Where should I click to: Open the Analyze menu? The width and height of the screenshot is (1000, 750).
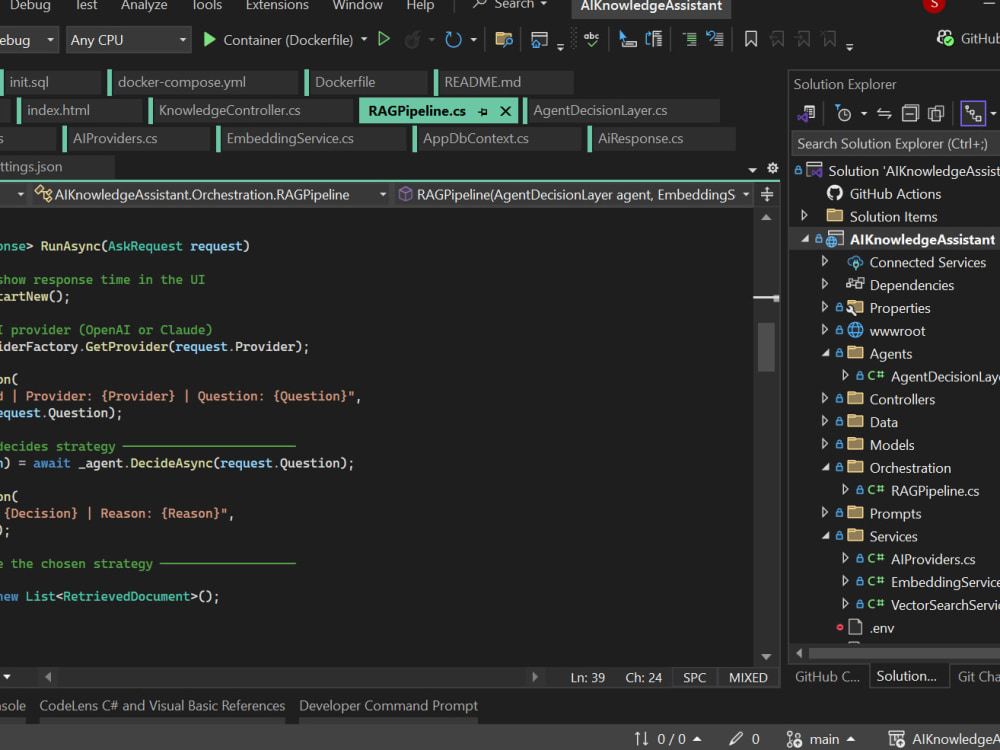click(x=144, y=6)
